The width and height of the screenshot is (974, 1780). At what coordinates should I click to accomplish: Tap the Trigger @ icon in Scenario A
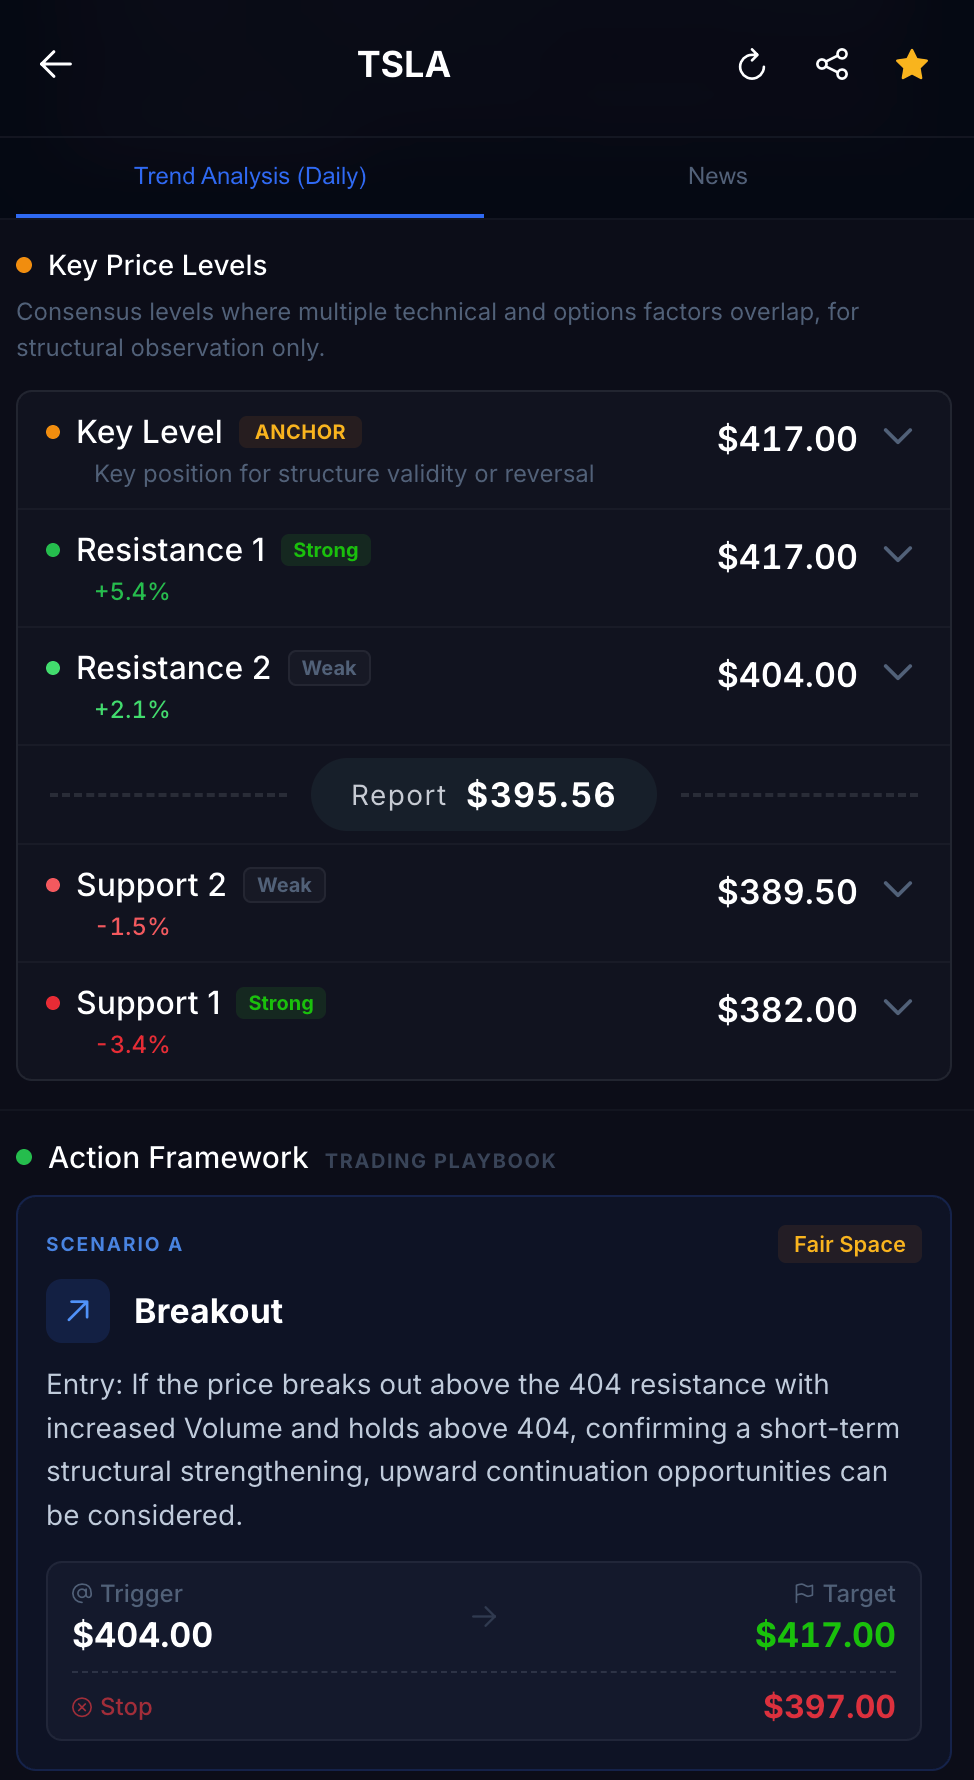(81, 1593)
